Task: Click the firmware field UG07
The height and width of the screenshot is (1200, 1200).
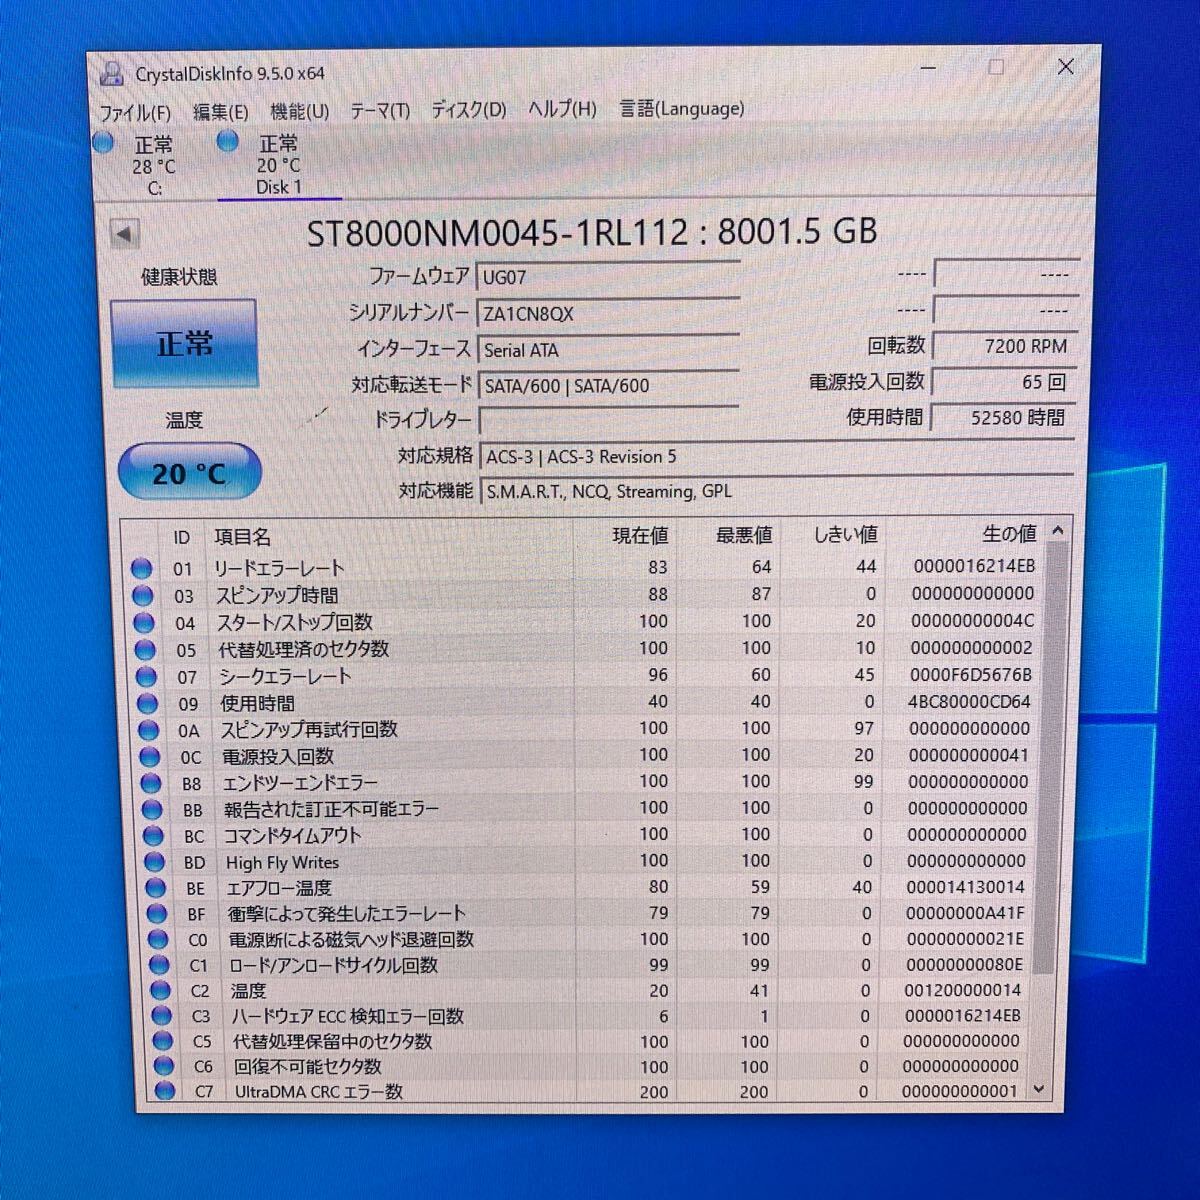Action: pyautogui.click(x=607, y=277)
